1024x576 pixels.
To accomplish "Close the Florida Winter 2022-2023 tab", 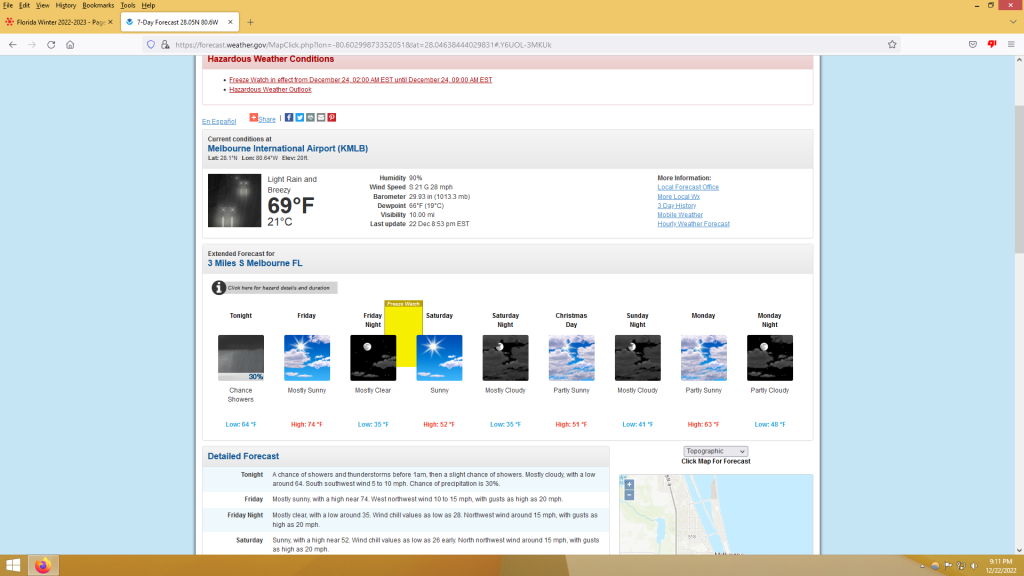I will tap(110, 22).
